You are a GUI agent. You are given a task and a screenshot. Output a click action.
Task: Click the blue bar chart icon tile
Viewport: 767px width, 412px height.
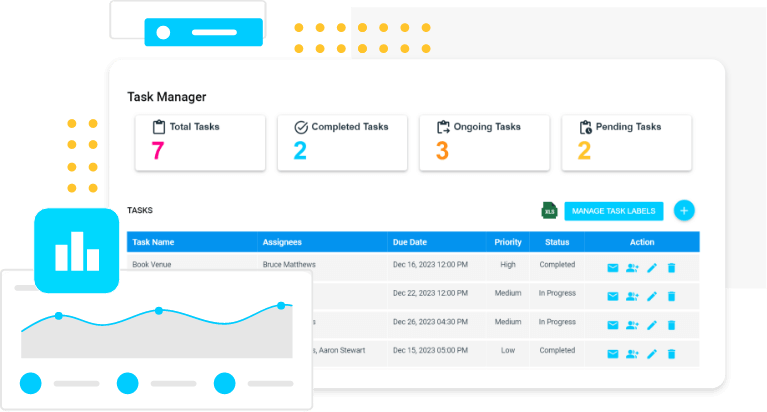point(76,251)
